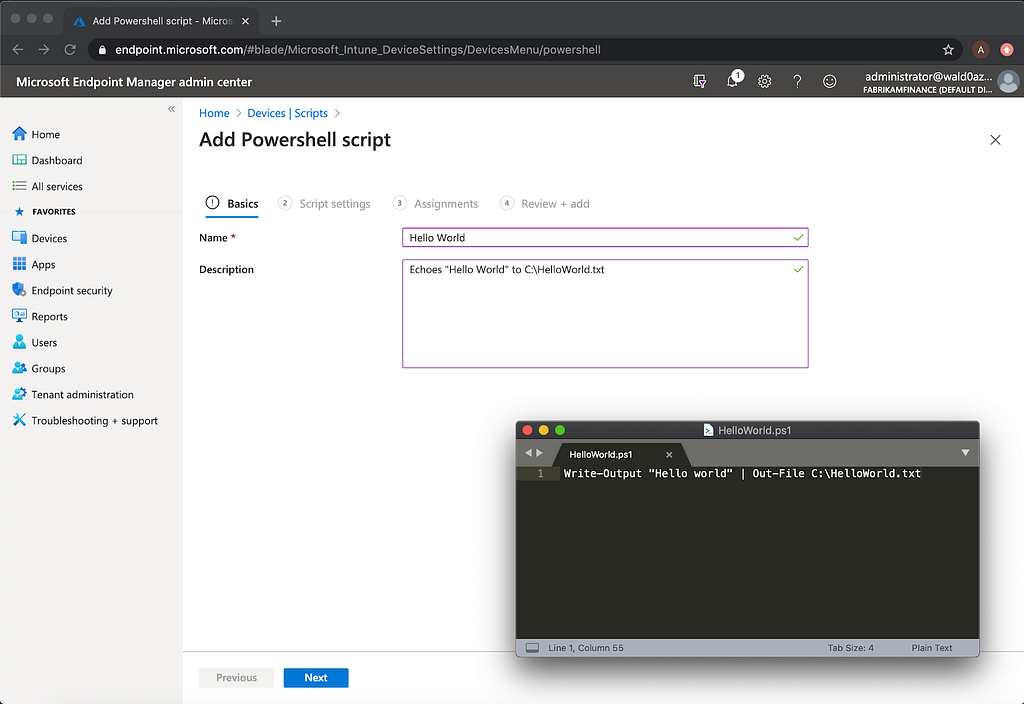Open the settings gear in header
The height and width of the screenshot is (704, 1024).
click(764, 82)
